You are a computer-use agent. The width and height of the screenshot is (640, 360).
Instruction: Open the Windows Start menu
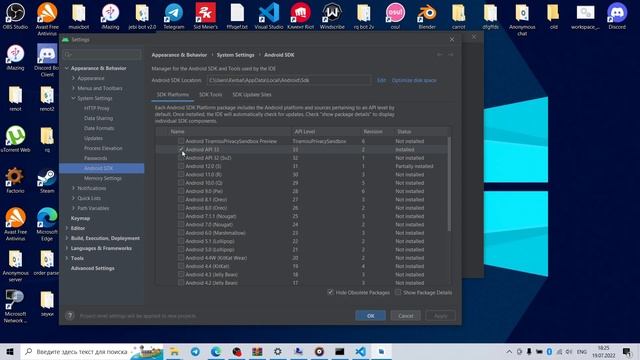[10, 351]
